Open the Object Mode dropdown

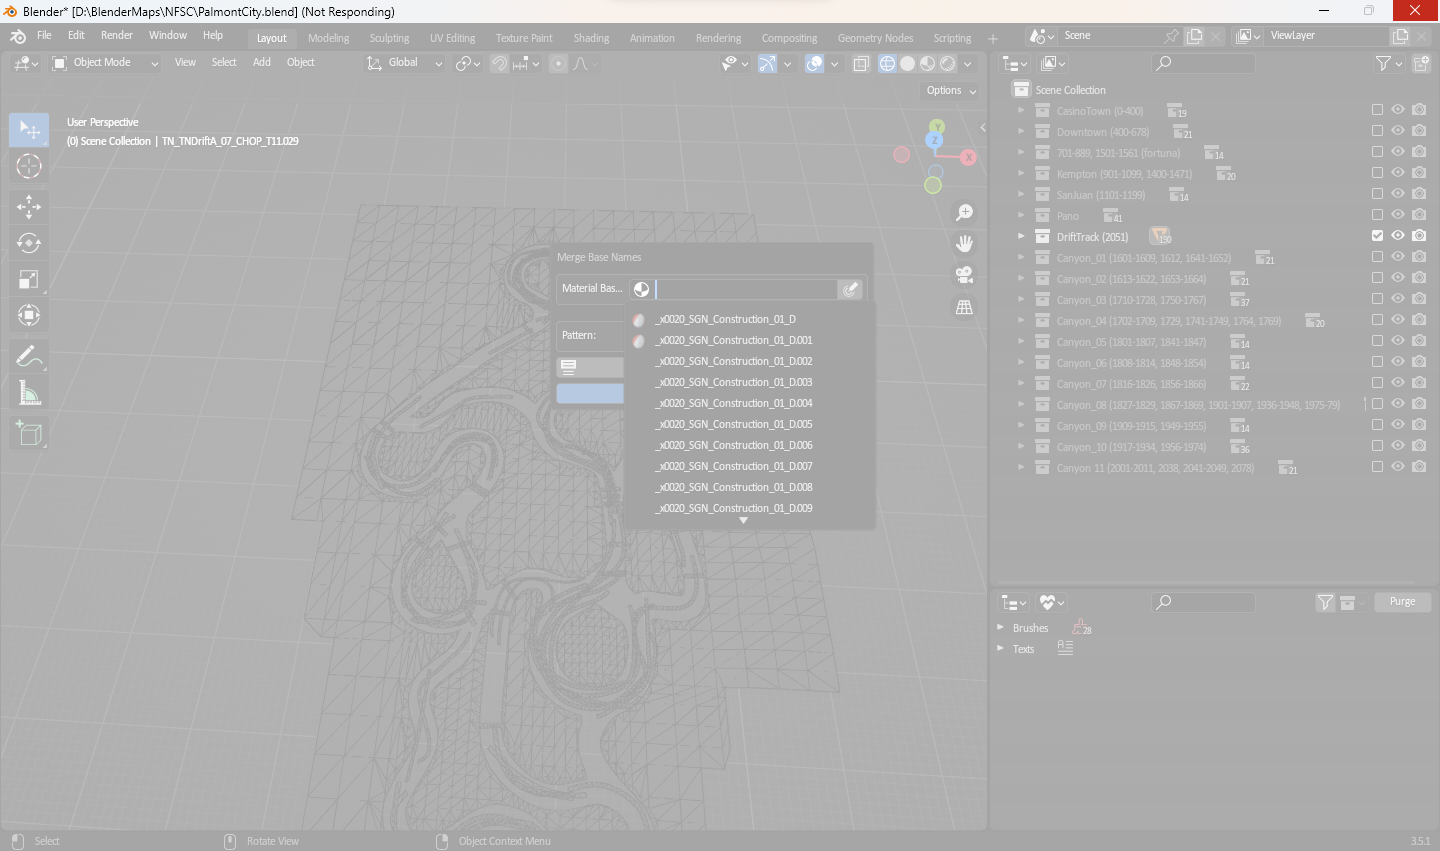105,63
